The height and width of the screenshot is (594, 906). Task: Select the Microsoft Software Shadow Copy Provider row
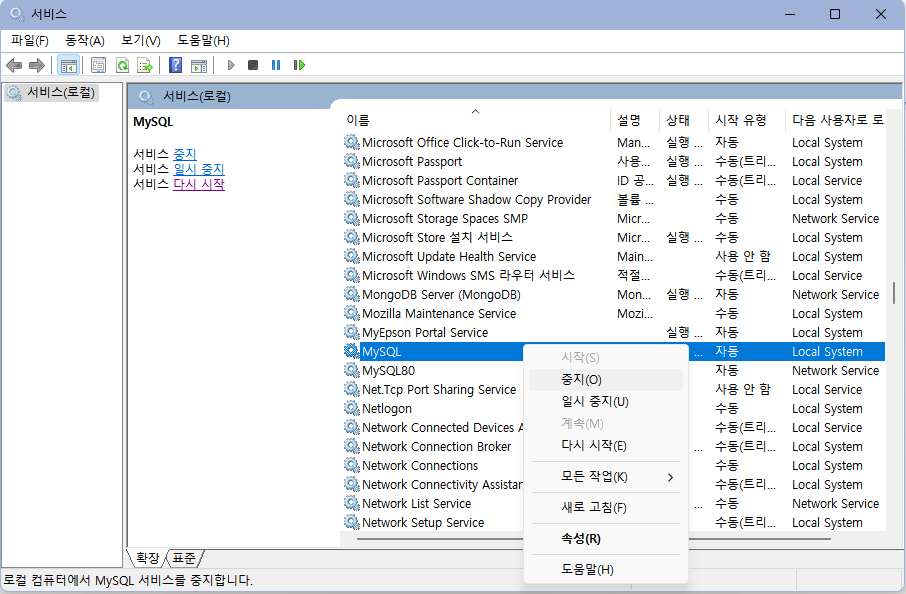click(x=613, y=199)
